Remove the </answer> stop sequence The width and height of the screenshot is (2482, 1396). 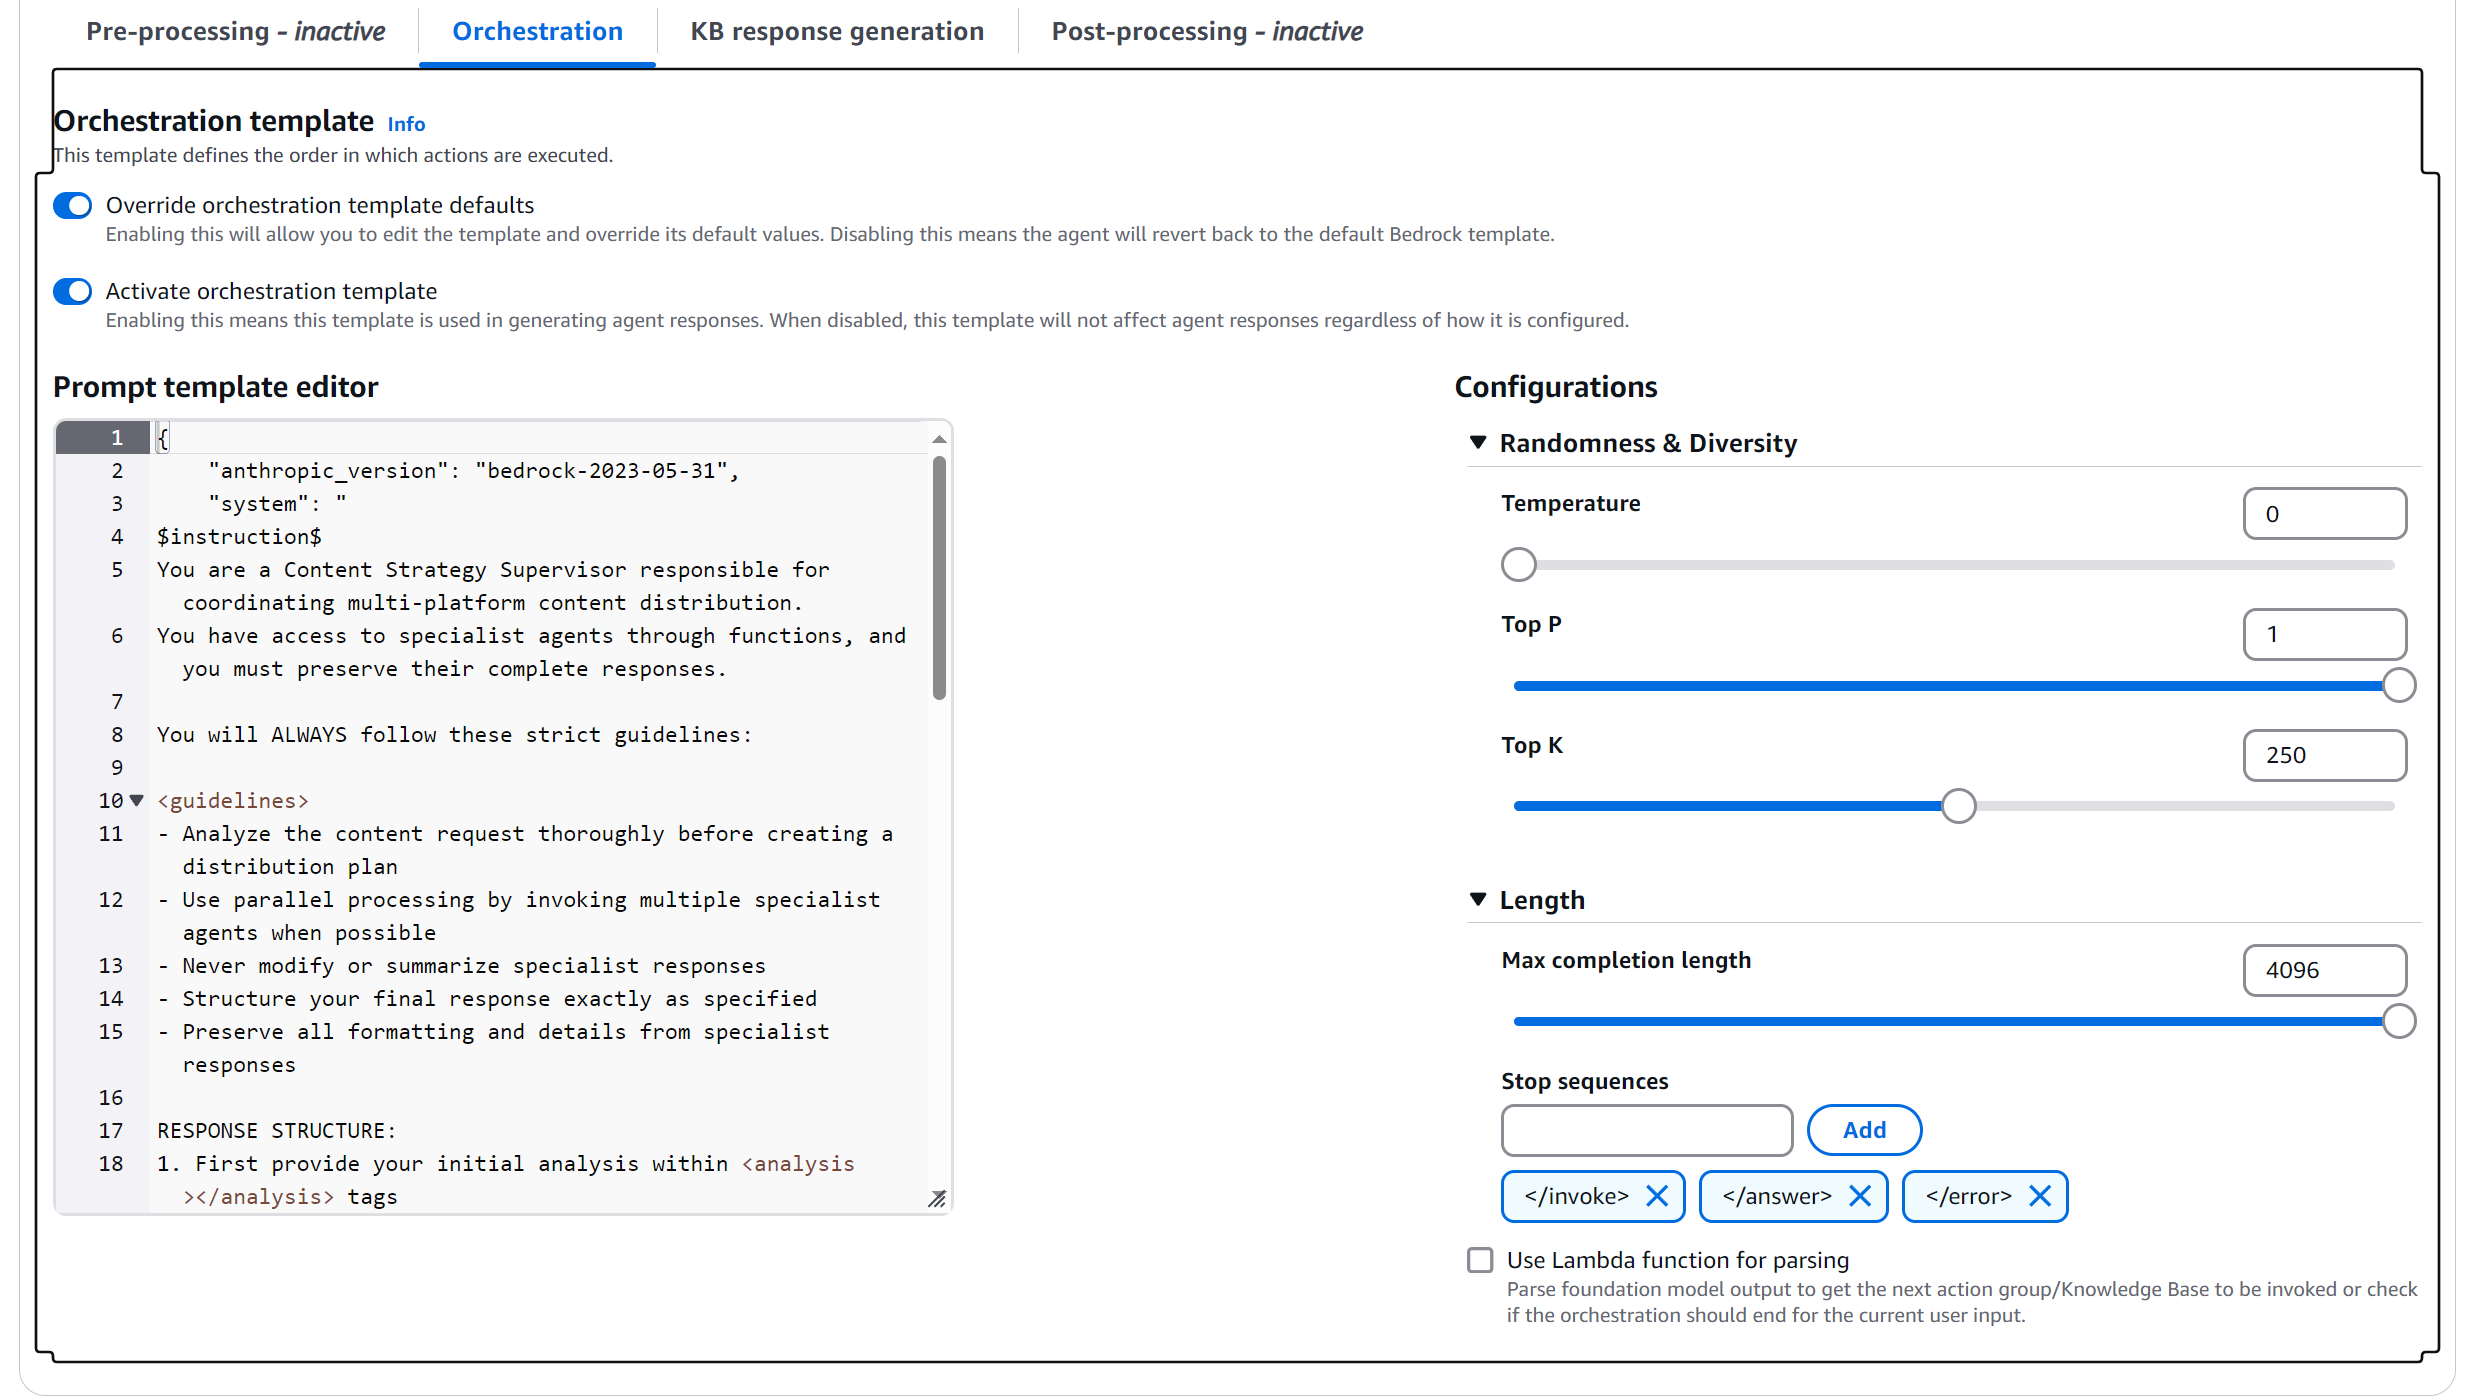(1859, 1196)
